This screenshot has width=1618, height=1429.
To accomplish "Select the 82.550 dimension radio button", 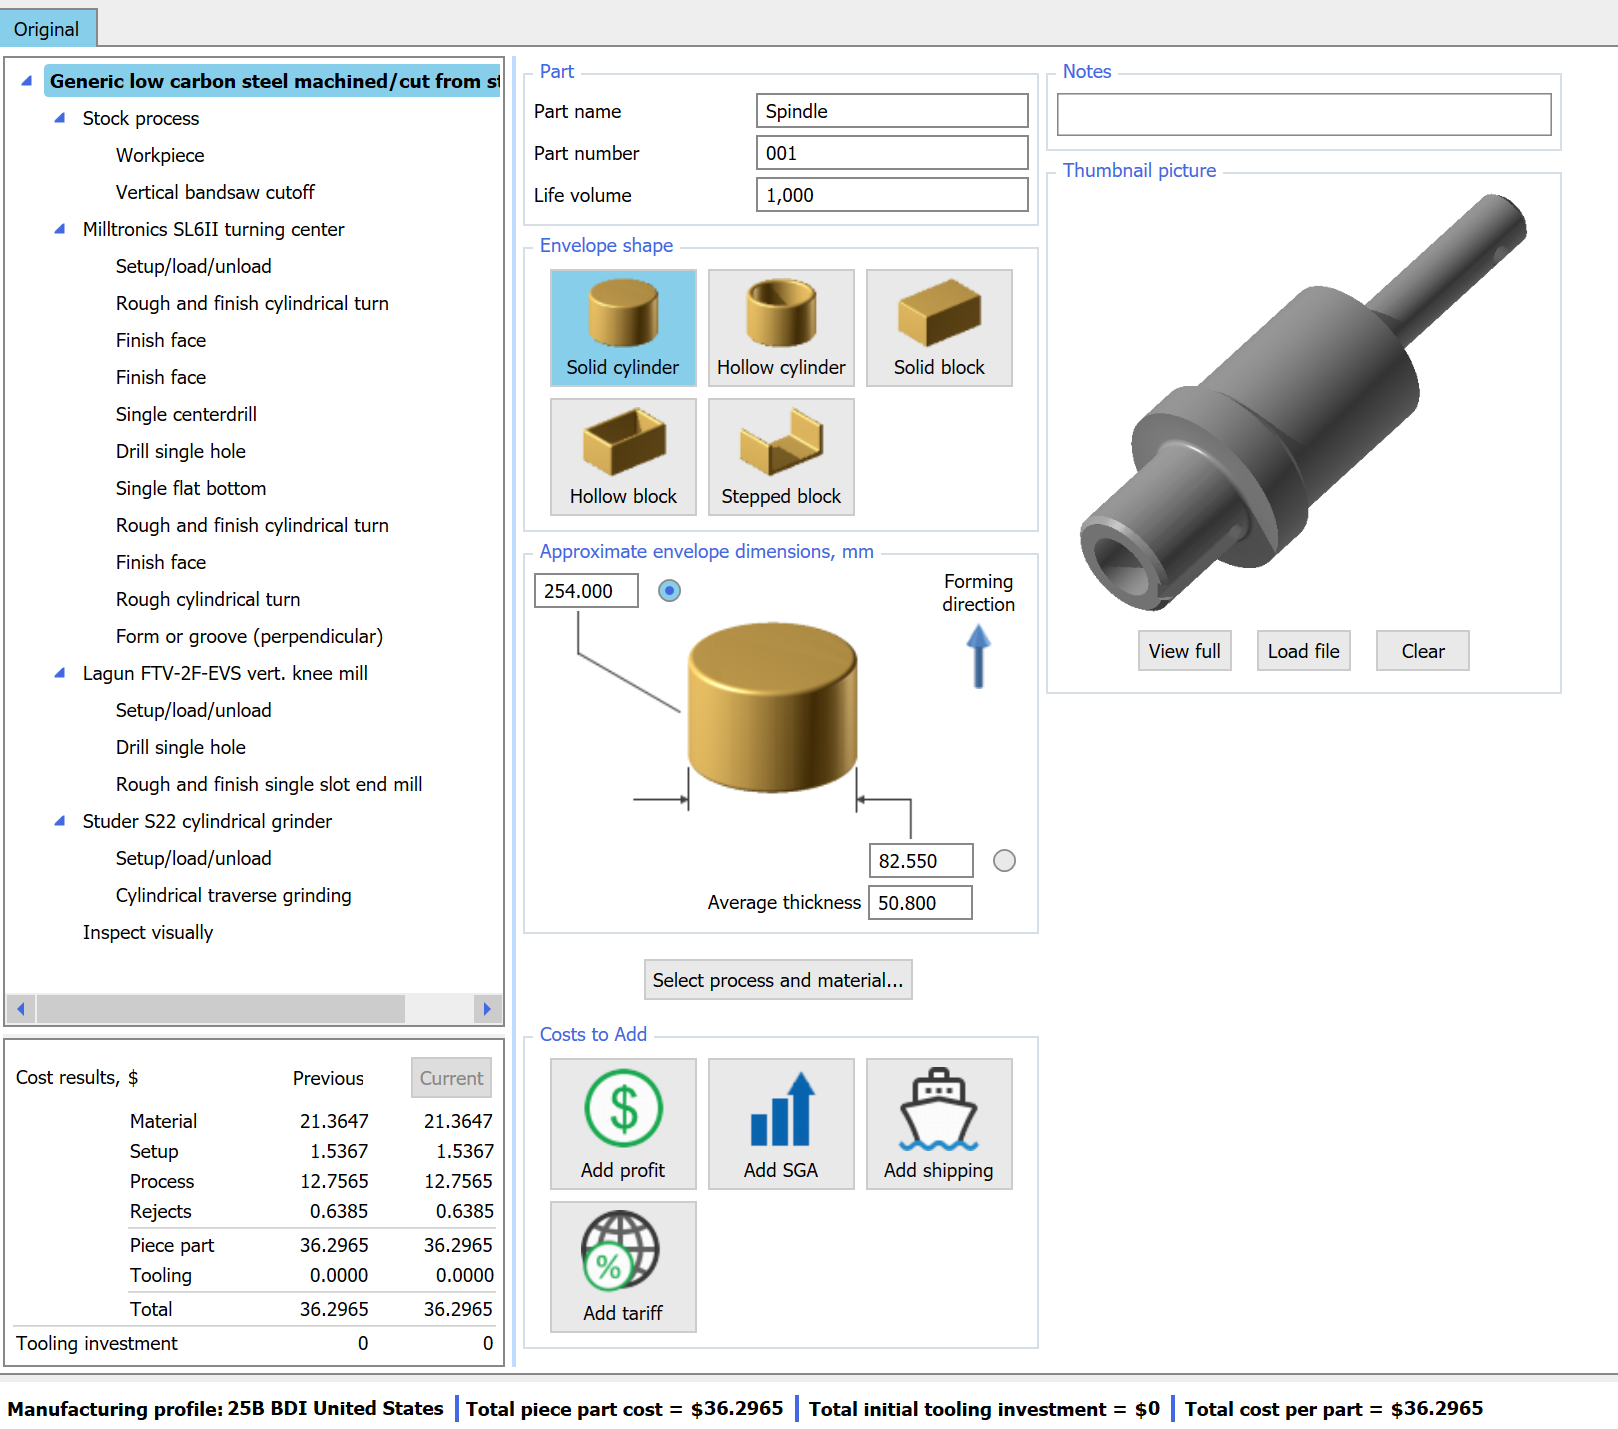I will [x=1004, y=860].
